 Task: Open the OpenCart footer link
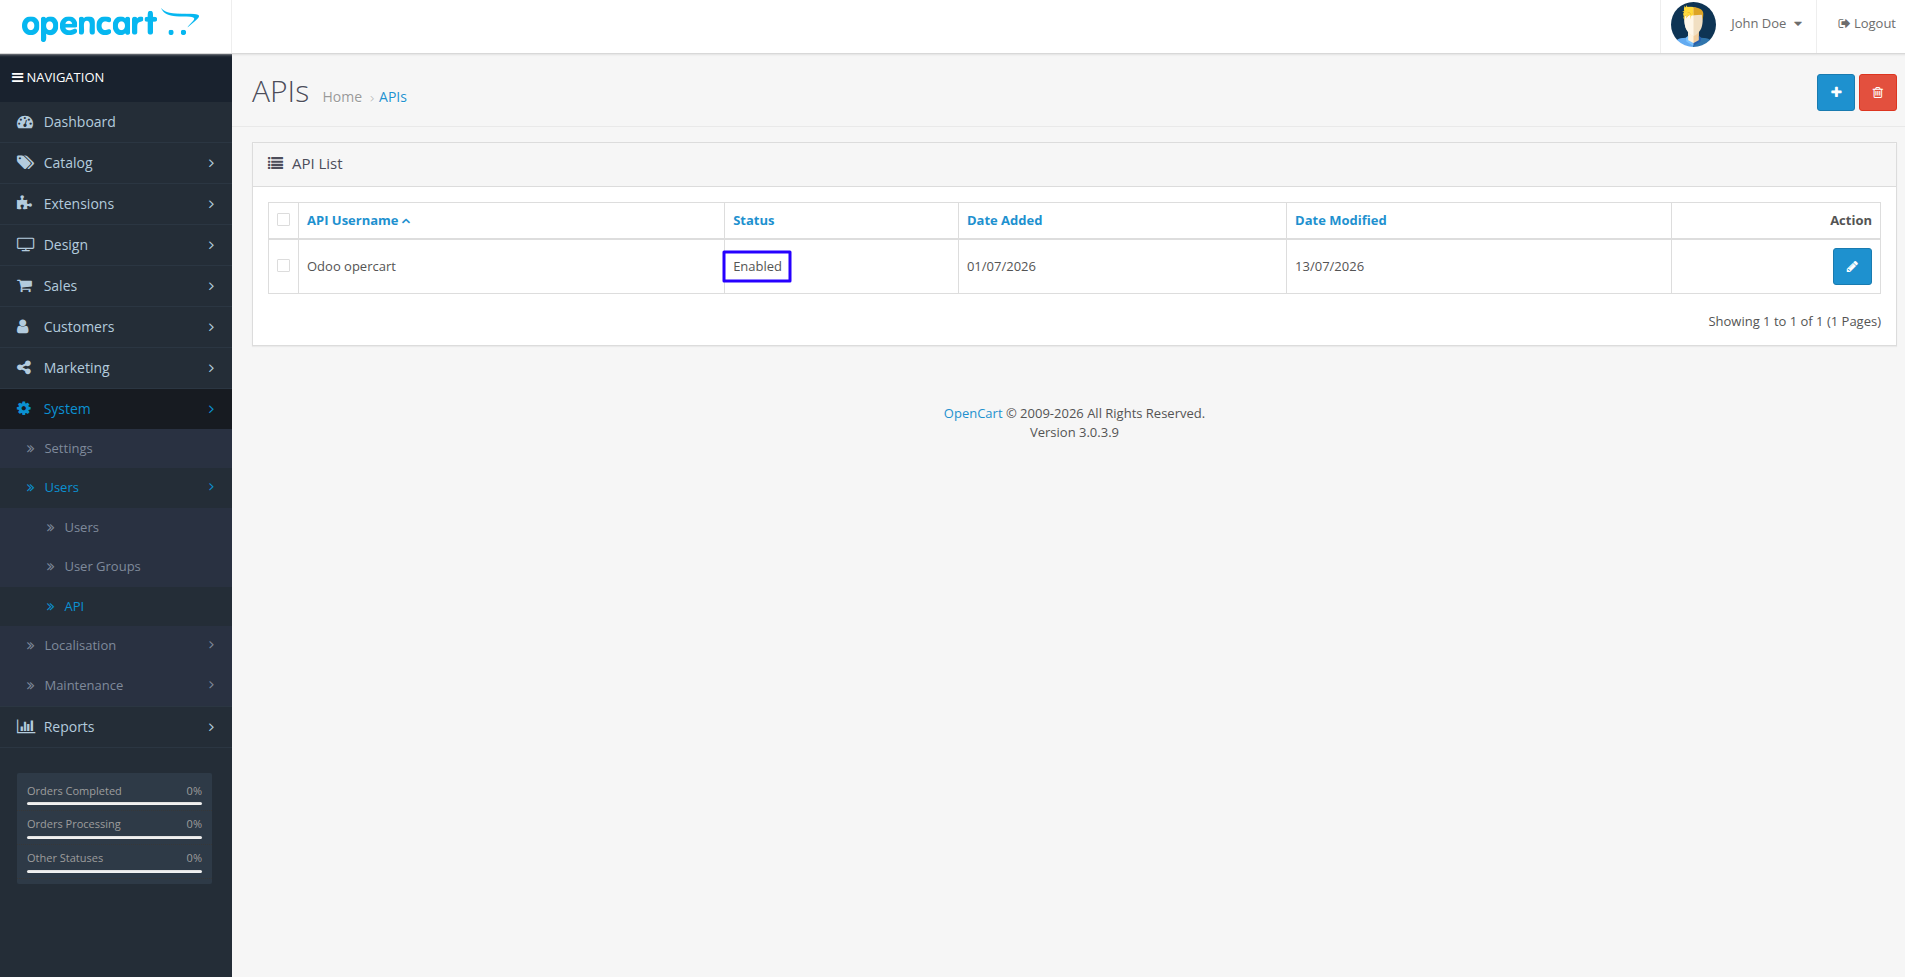973,414
